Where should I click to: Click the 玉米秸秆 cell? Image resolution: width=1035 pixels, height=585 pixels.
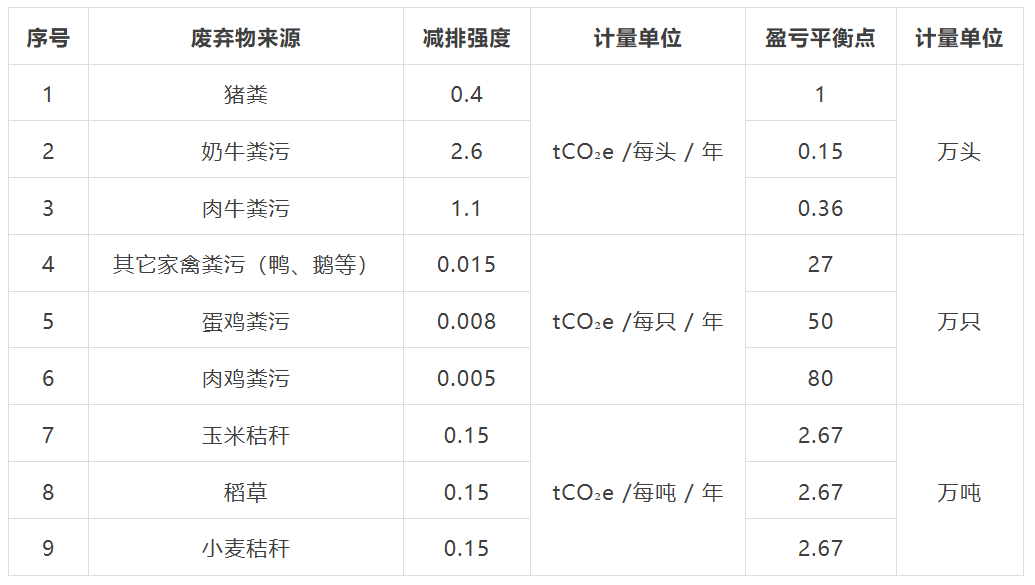pos(245,435)
